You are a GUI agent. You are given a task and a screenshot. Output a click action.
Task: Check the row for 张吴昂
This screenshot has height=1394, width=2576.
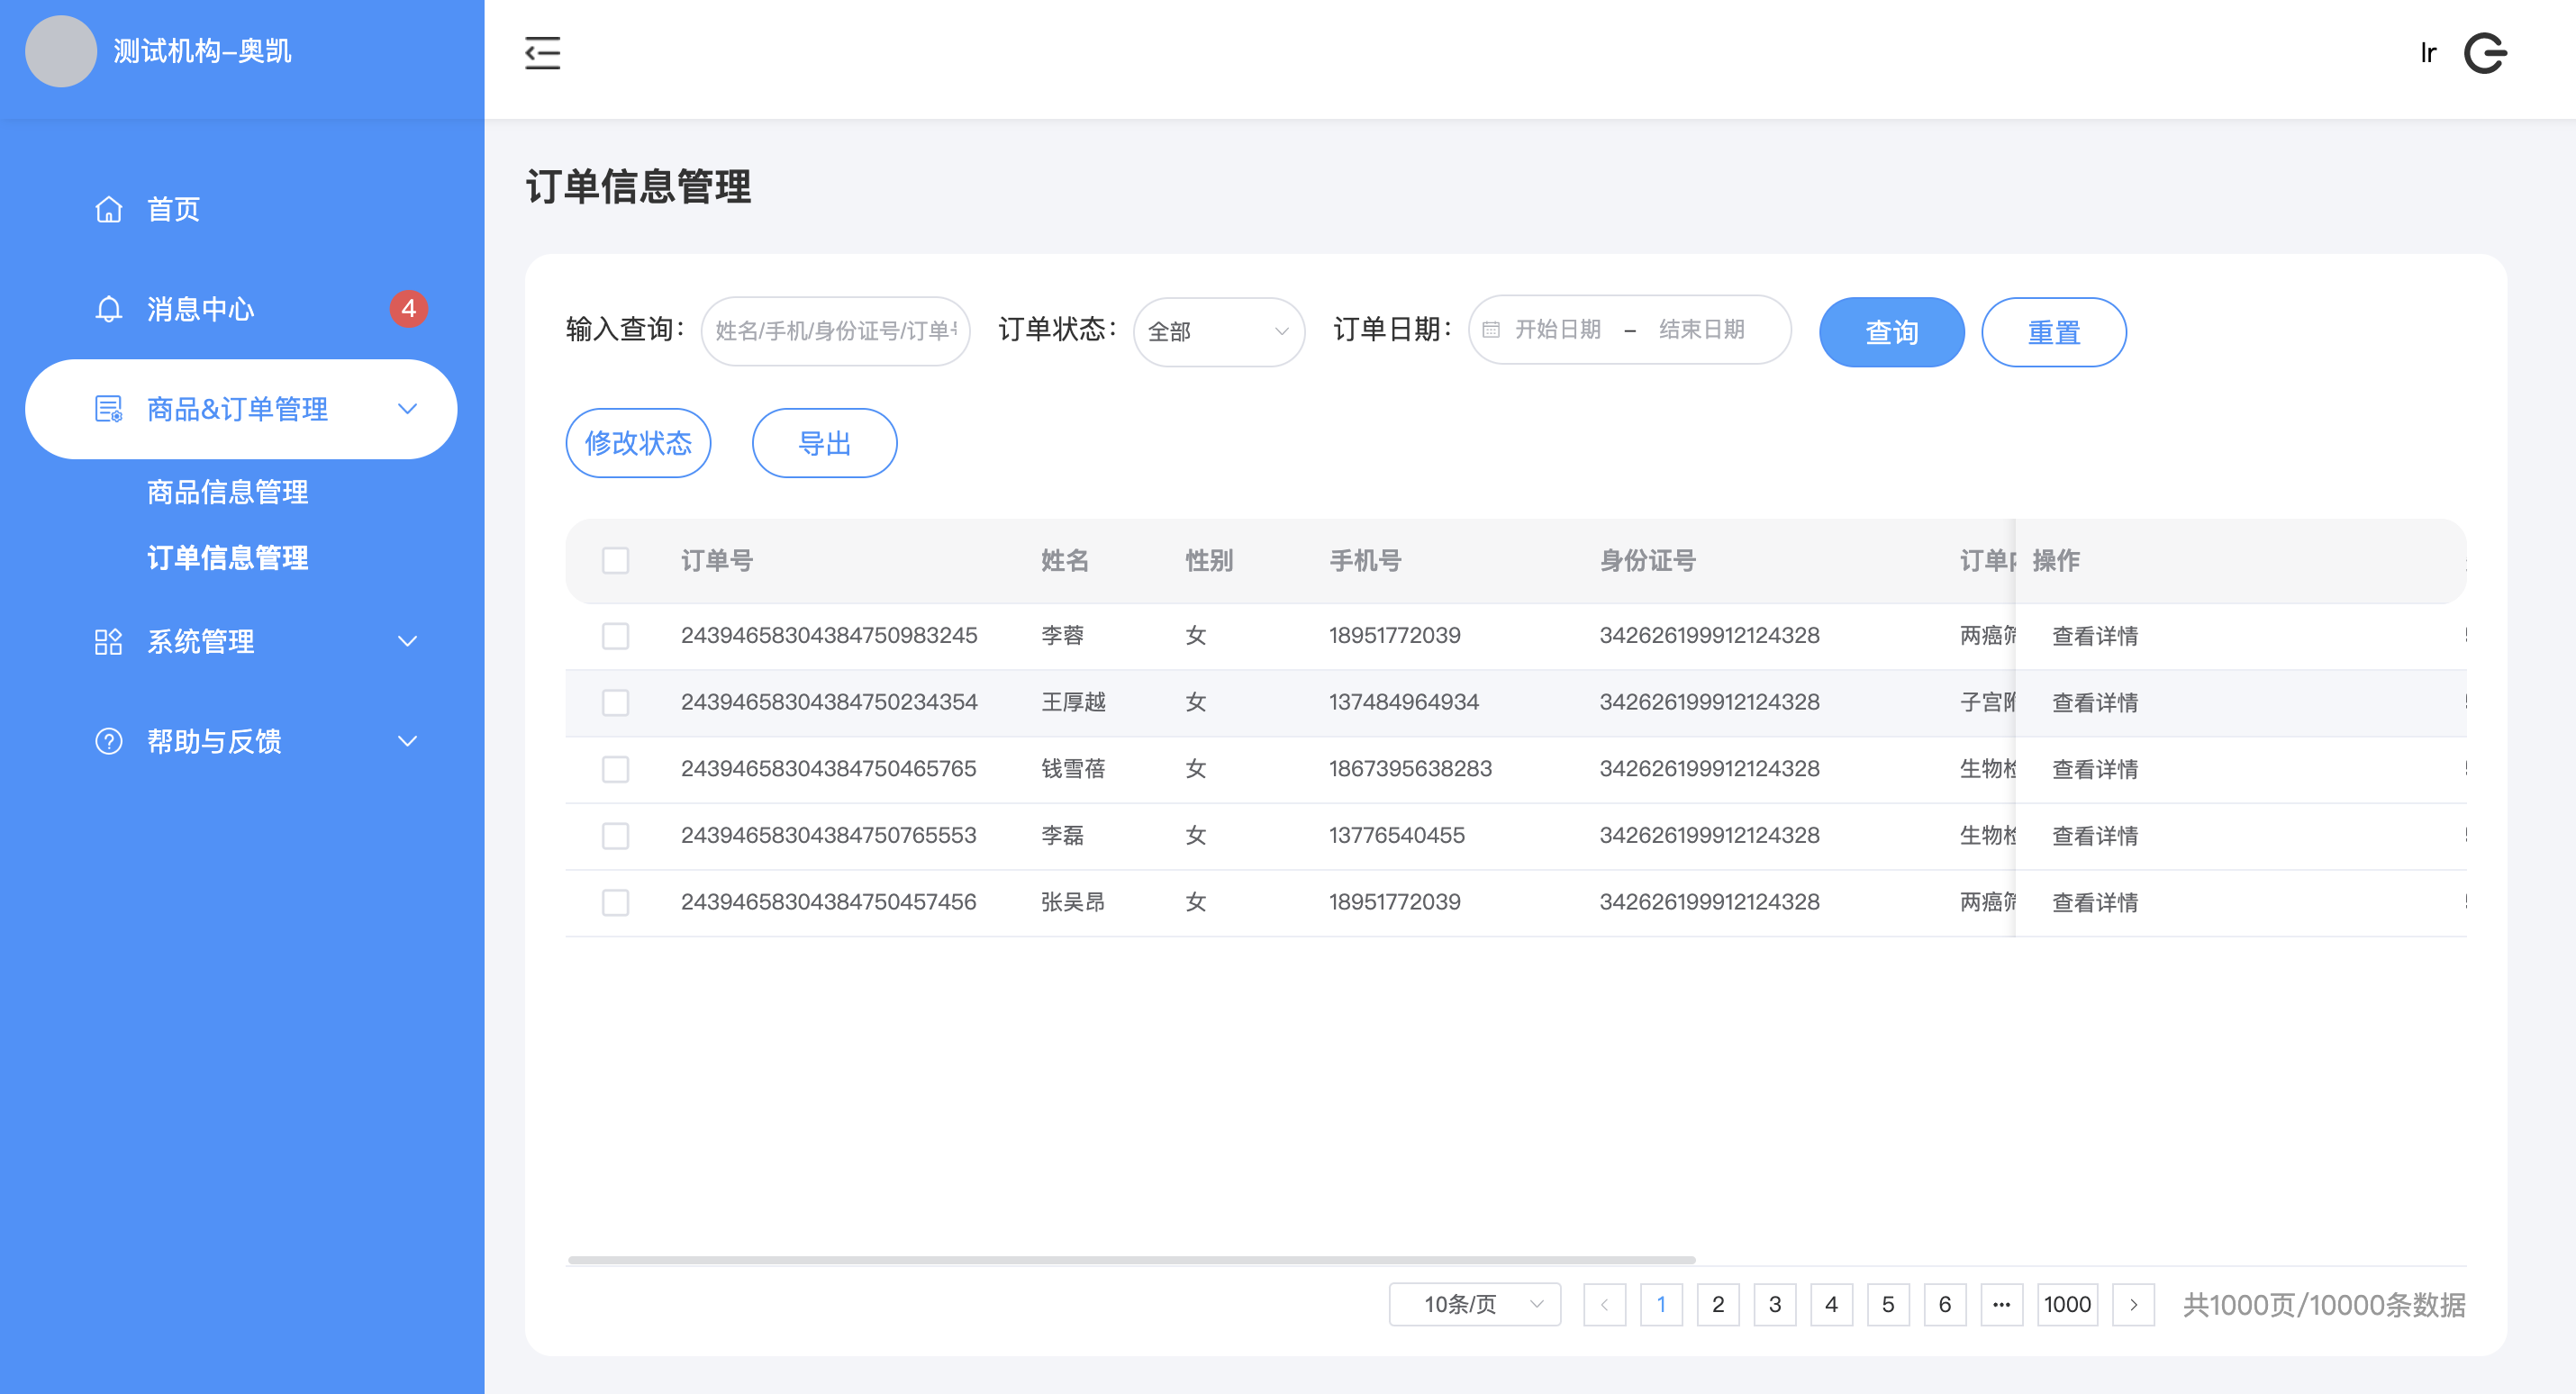[x=615, y=903]
